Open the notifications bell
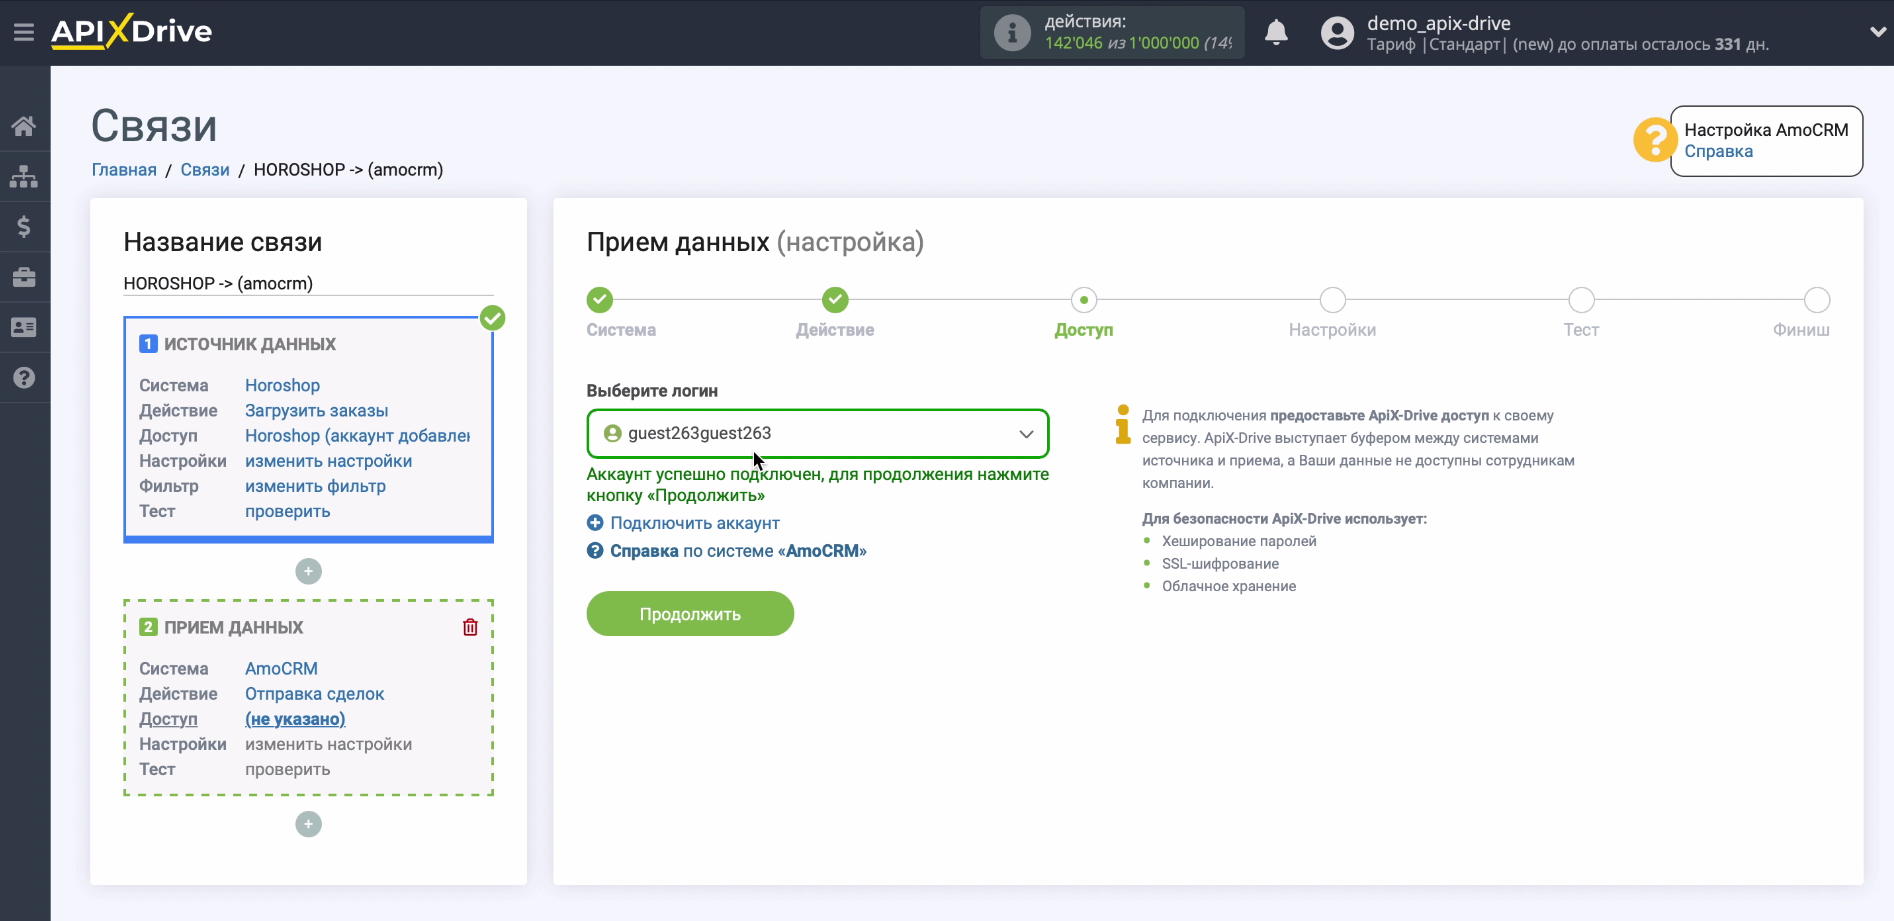 pyautogui.click(x=1276, y=32)
